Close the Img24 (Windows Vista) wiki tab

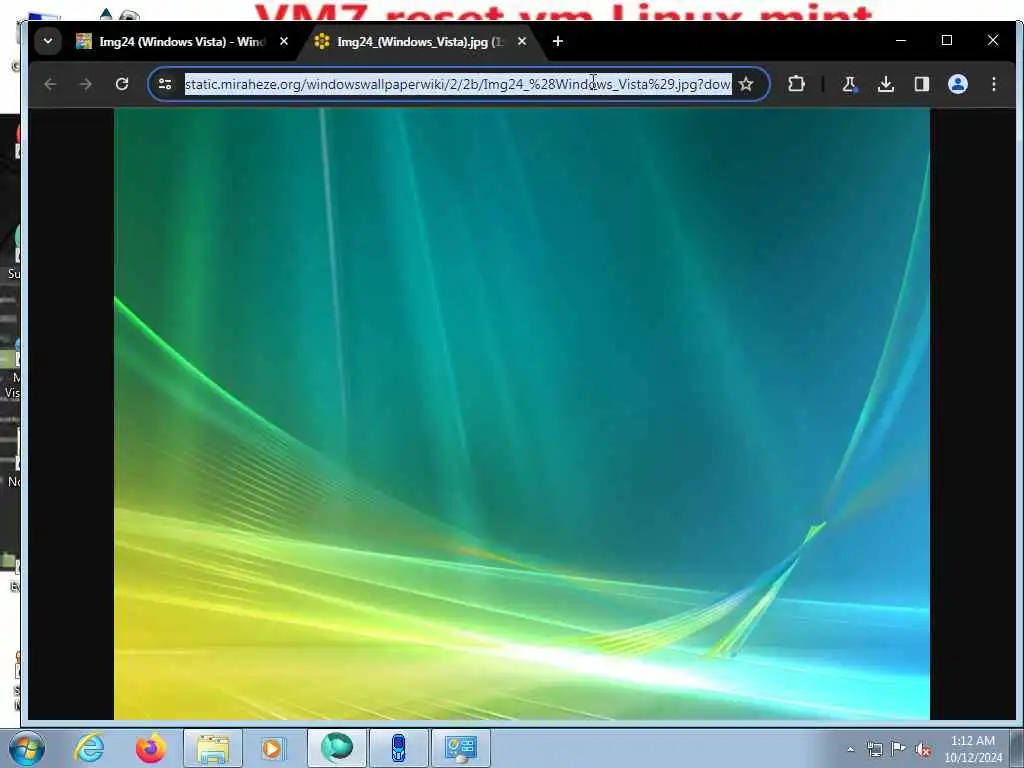coord(283,41)
